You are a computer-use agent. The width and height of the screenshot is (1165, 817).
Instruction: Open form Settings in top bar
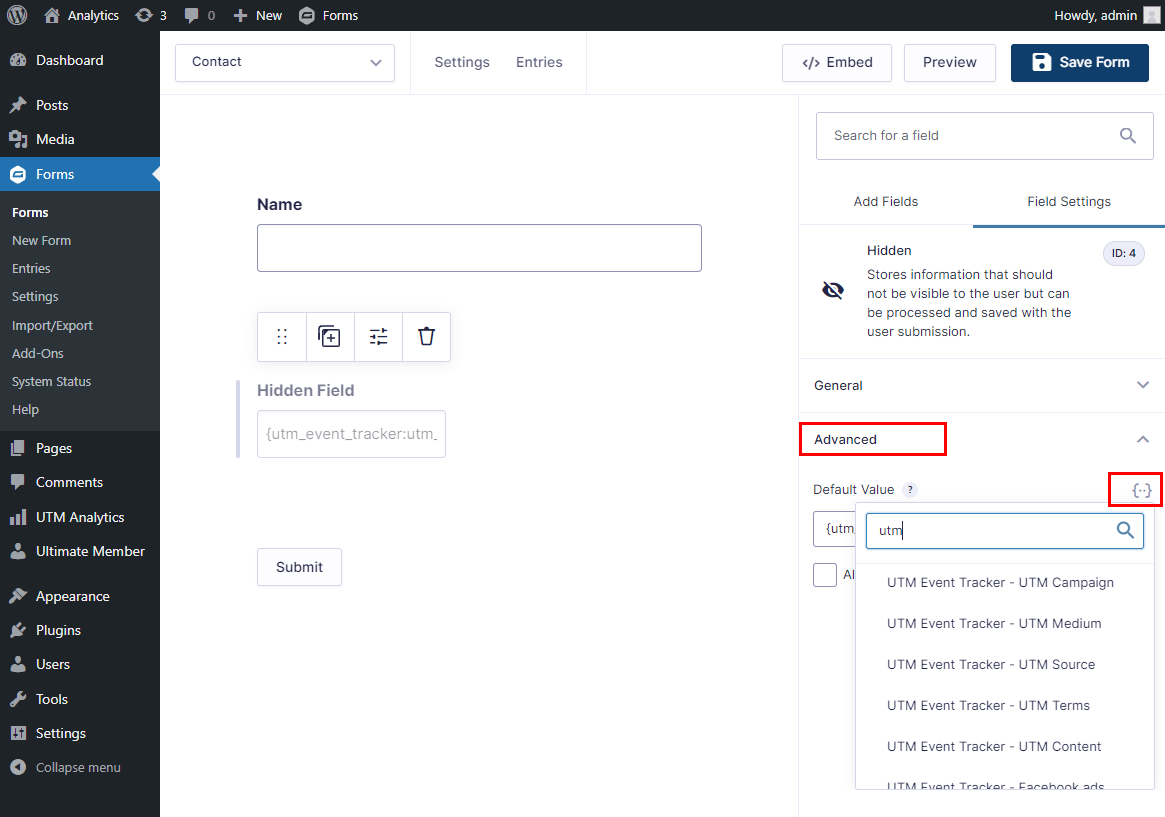462,62
